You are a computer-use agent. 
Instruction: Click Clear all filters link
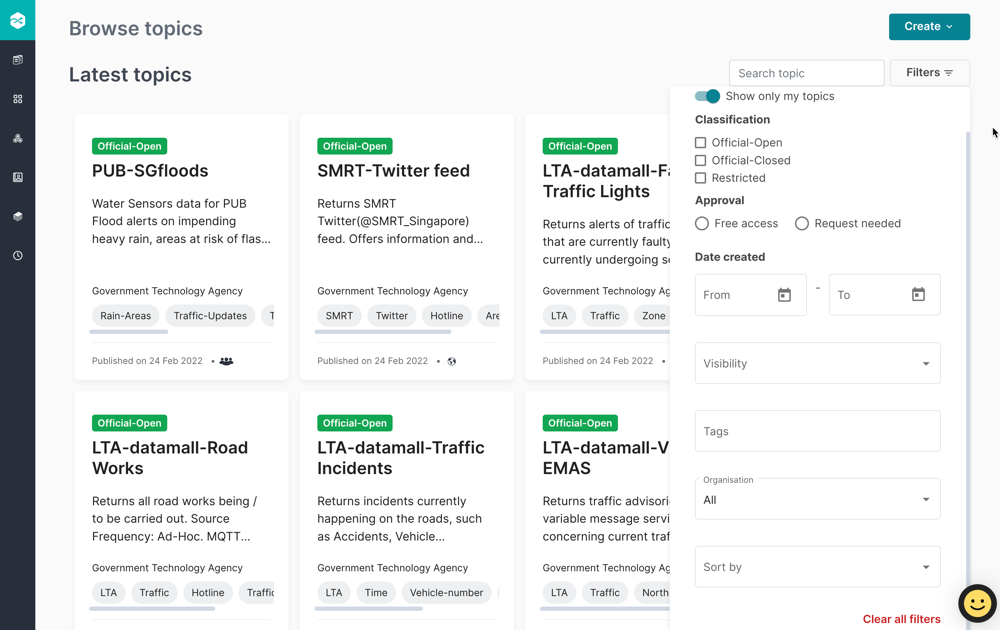pos(901,619)
